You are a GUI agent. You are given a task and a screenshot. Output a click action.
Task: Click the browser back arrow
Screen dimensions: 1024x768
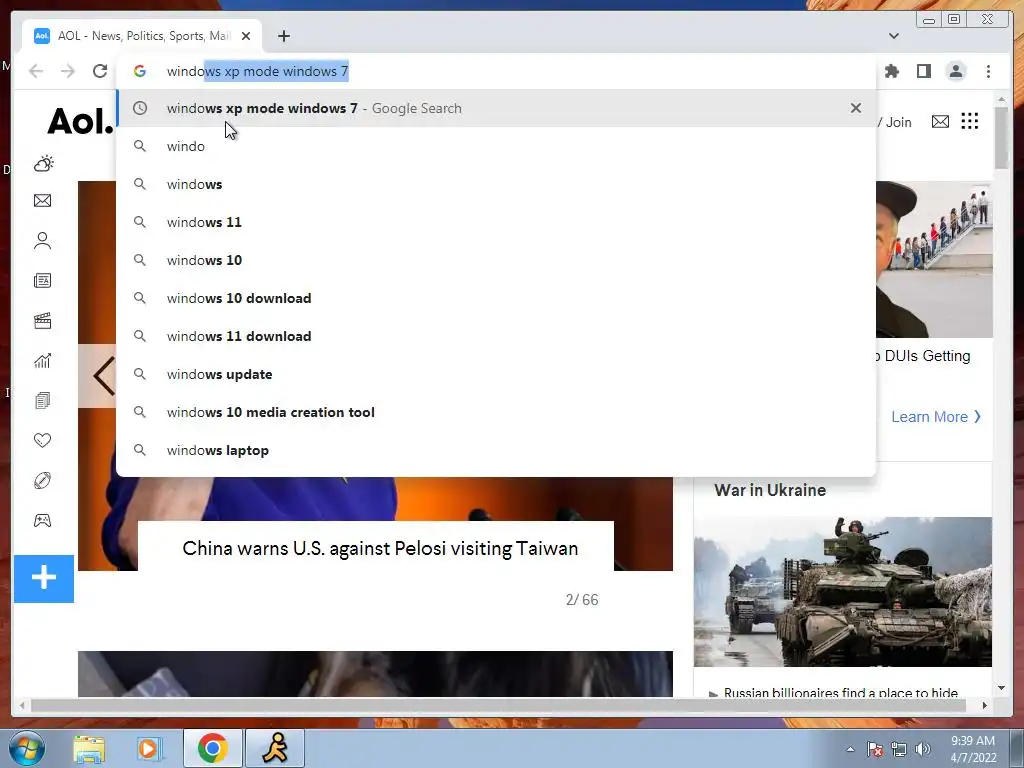[36, 71]
